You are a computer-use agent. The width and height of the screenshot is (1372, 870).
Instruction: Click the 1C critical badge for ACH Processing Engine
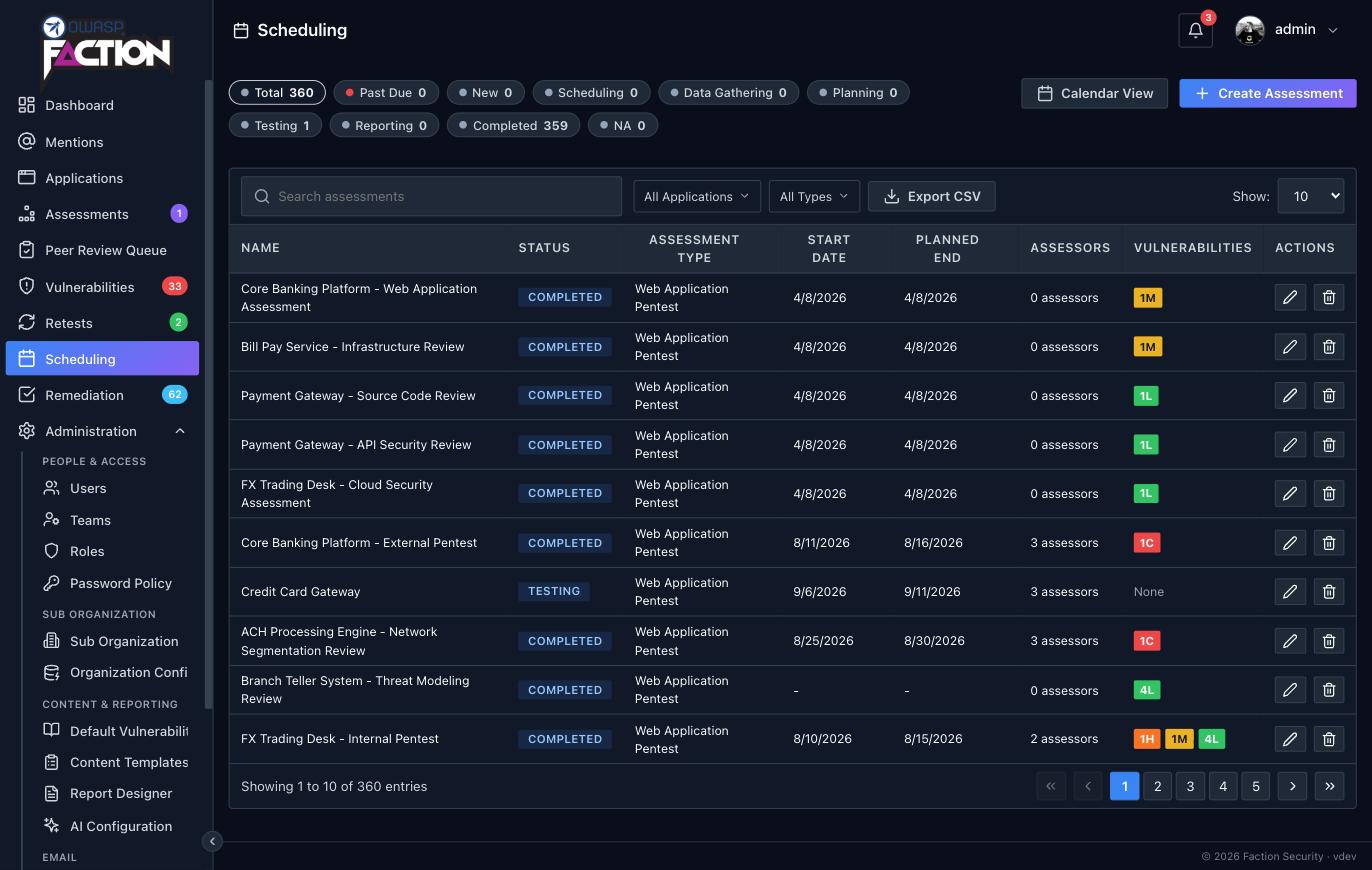[1147, 641]
